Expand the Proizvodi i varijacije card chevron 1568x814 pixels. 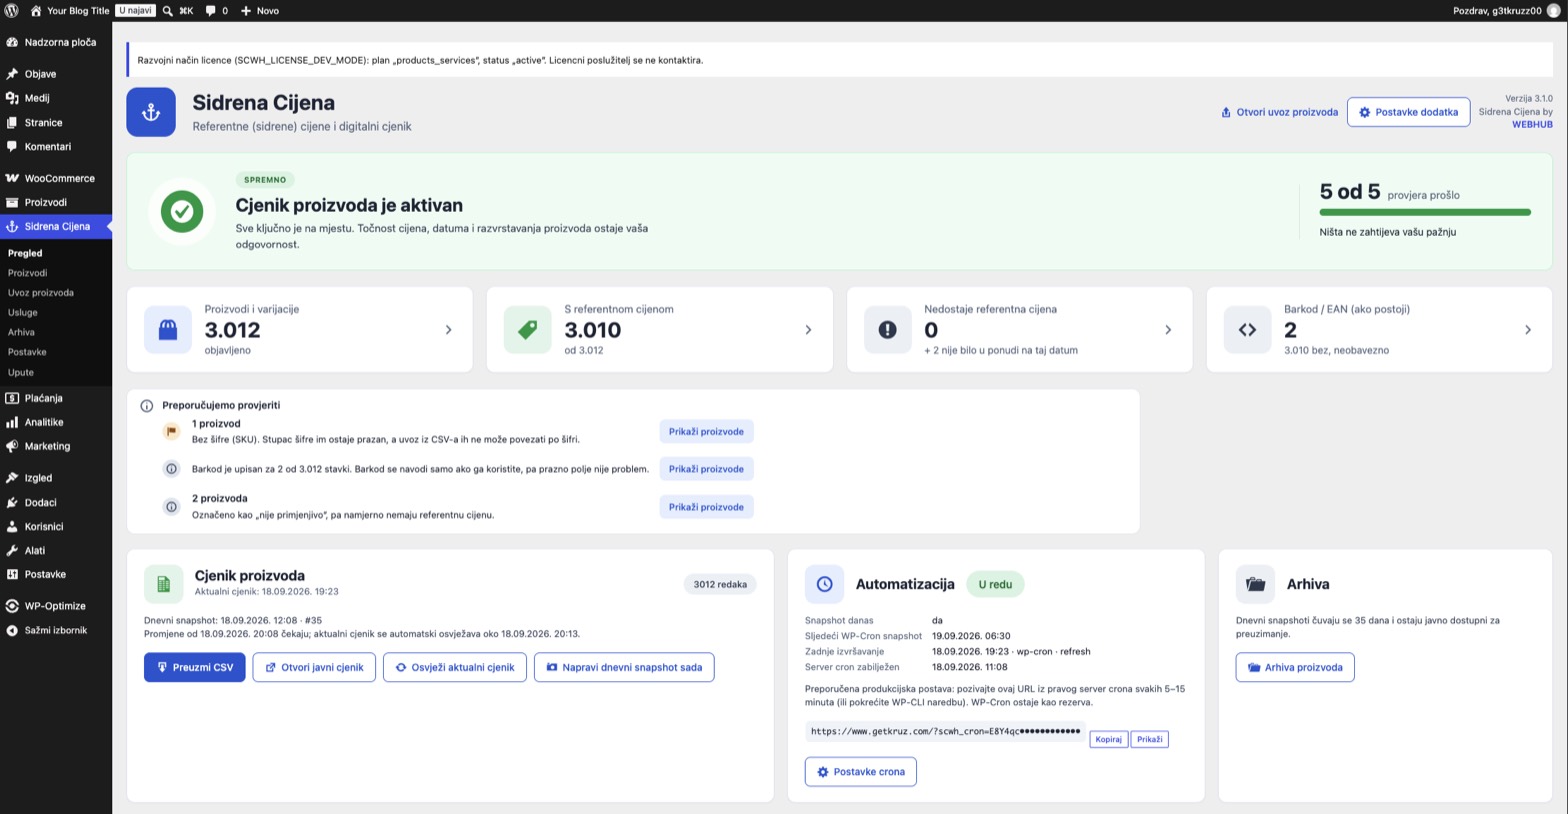pyautogui.click(x=448, y=330)
